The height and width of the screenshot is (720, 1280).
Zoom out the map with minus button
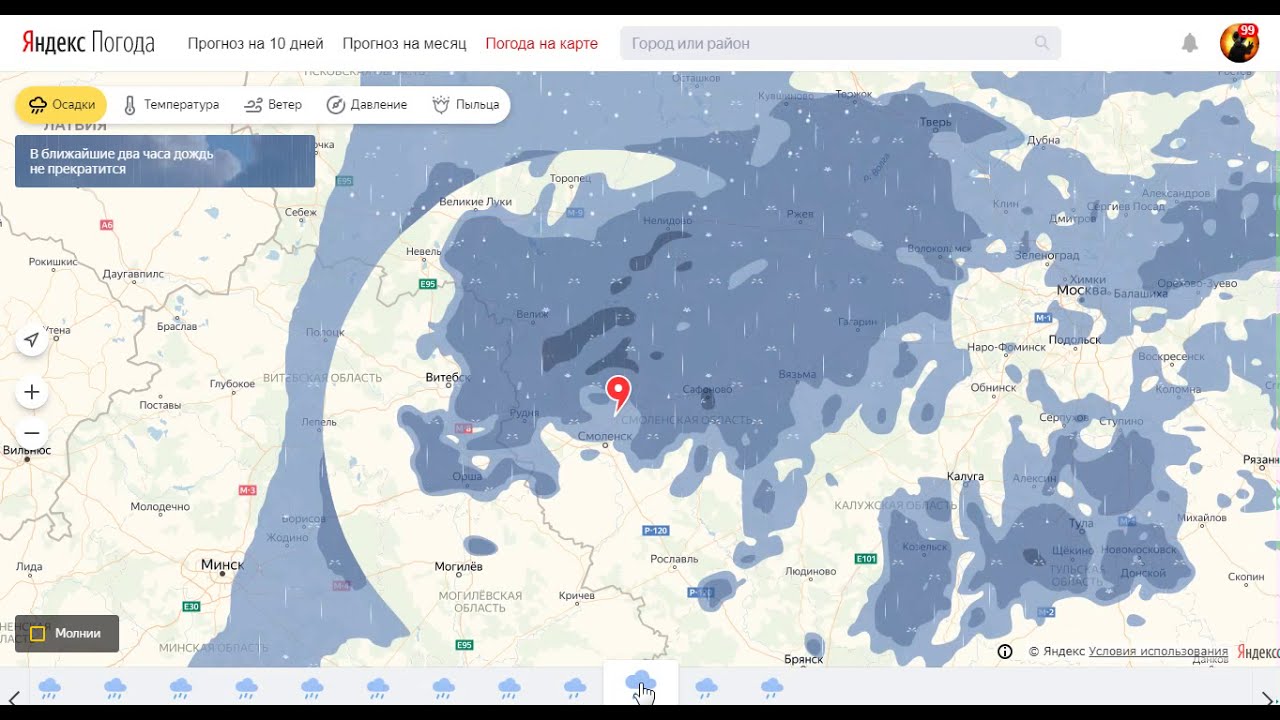32,433
